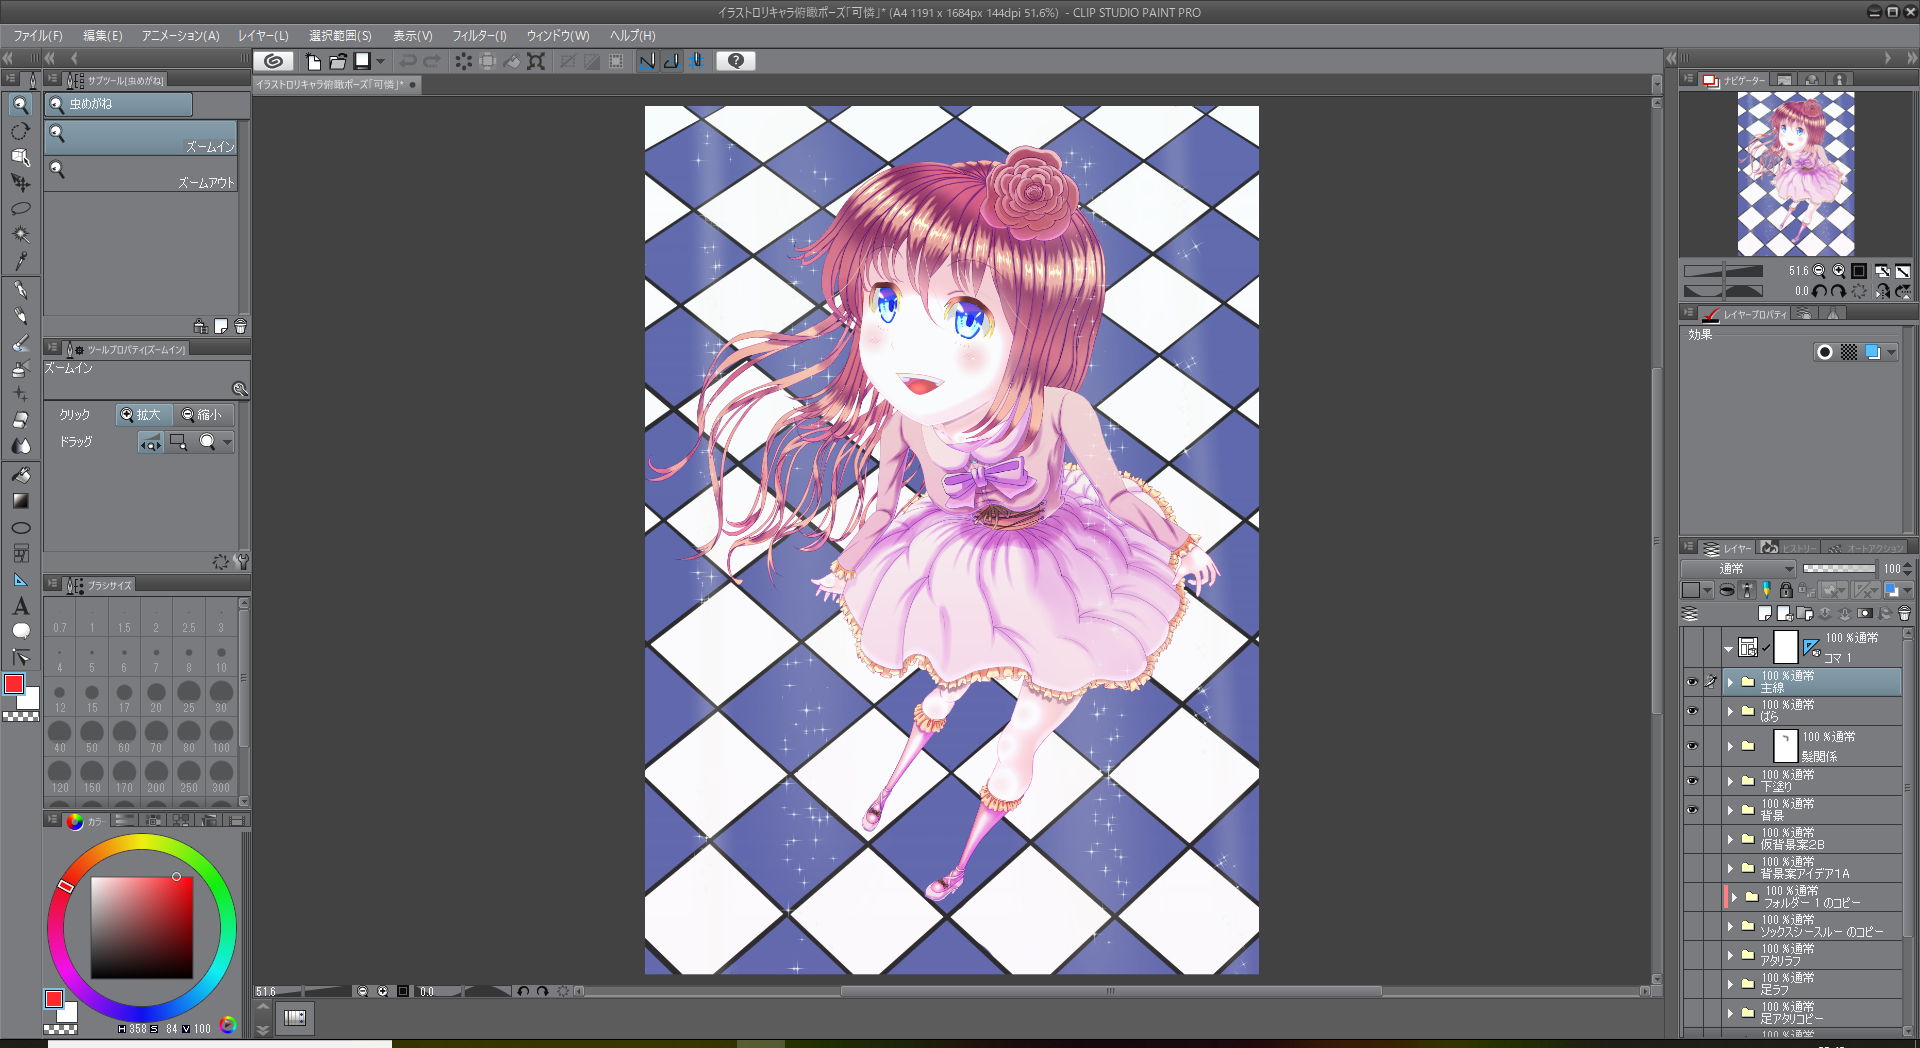Toggle Lock layer icon in Layer panel
The height and width of the screenshot is (1048, 1920).
[1786, 590]
